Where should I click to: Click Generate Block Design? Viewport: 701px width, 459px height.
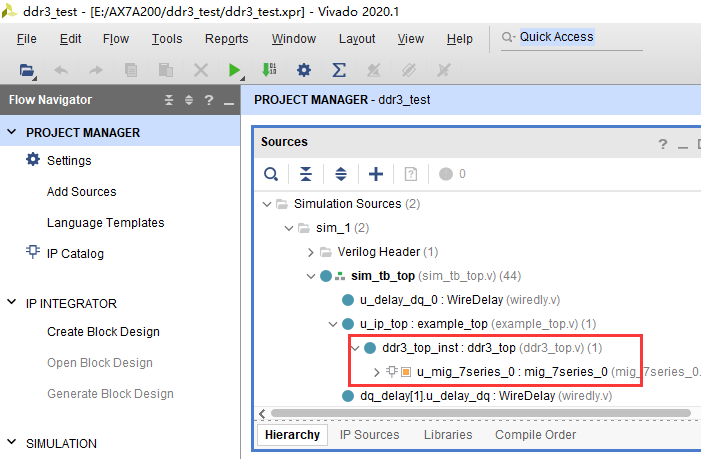tap(110, 394)
